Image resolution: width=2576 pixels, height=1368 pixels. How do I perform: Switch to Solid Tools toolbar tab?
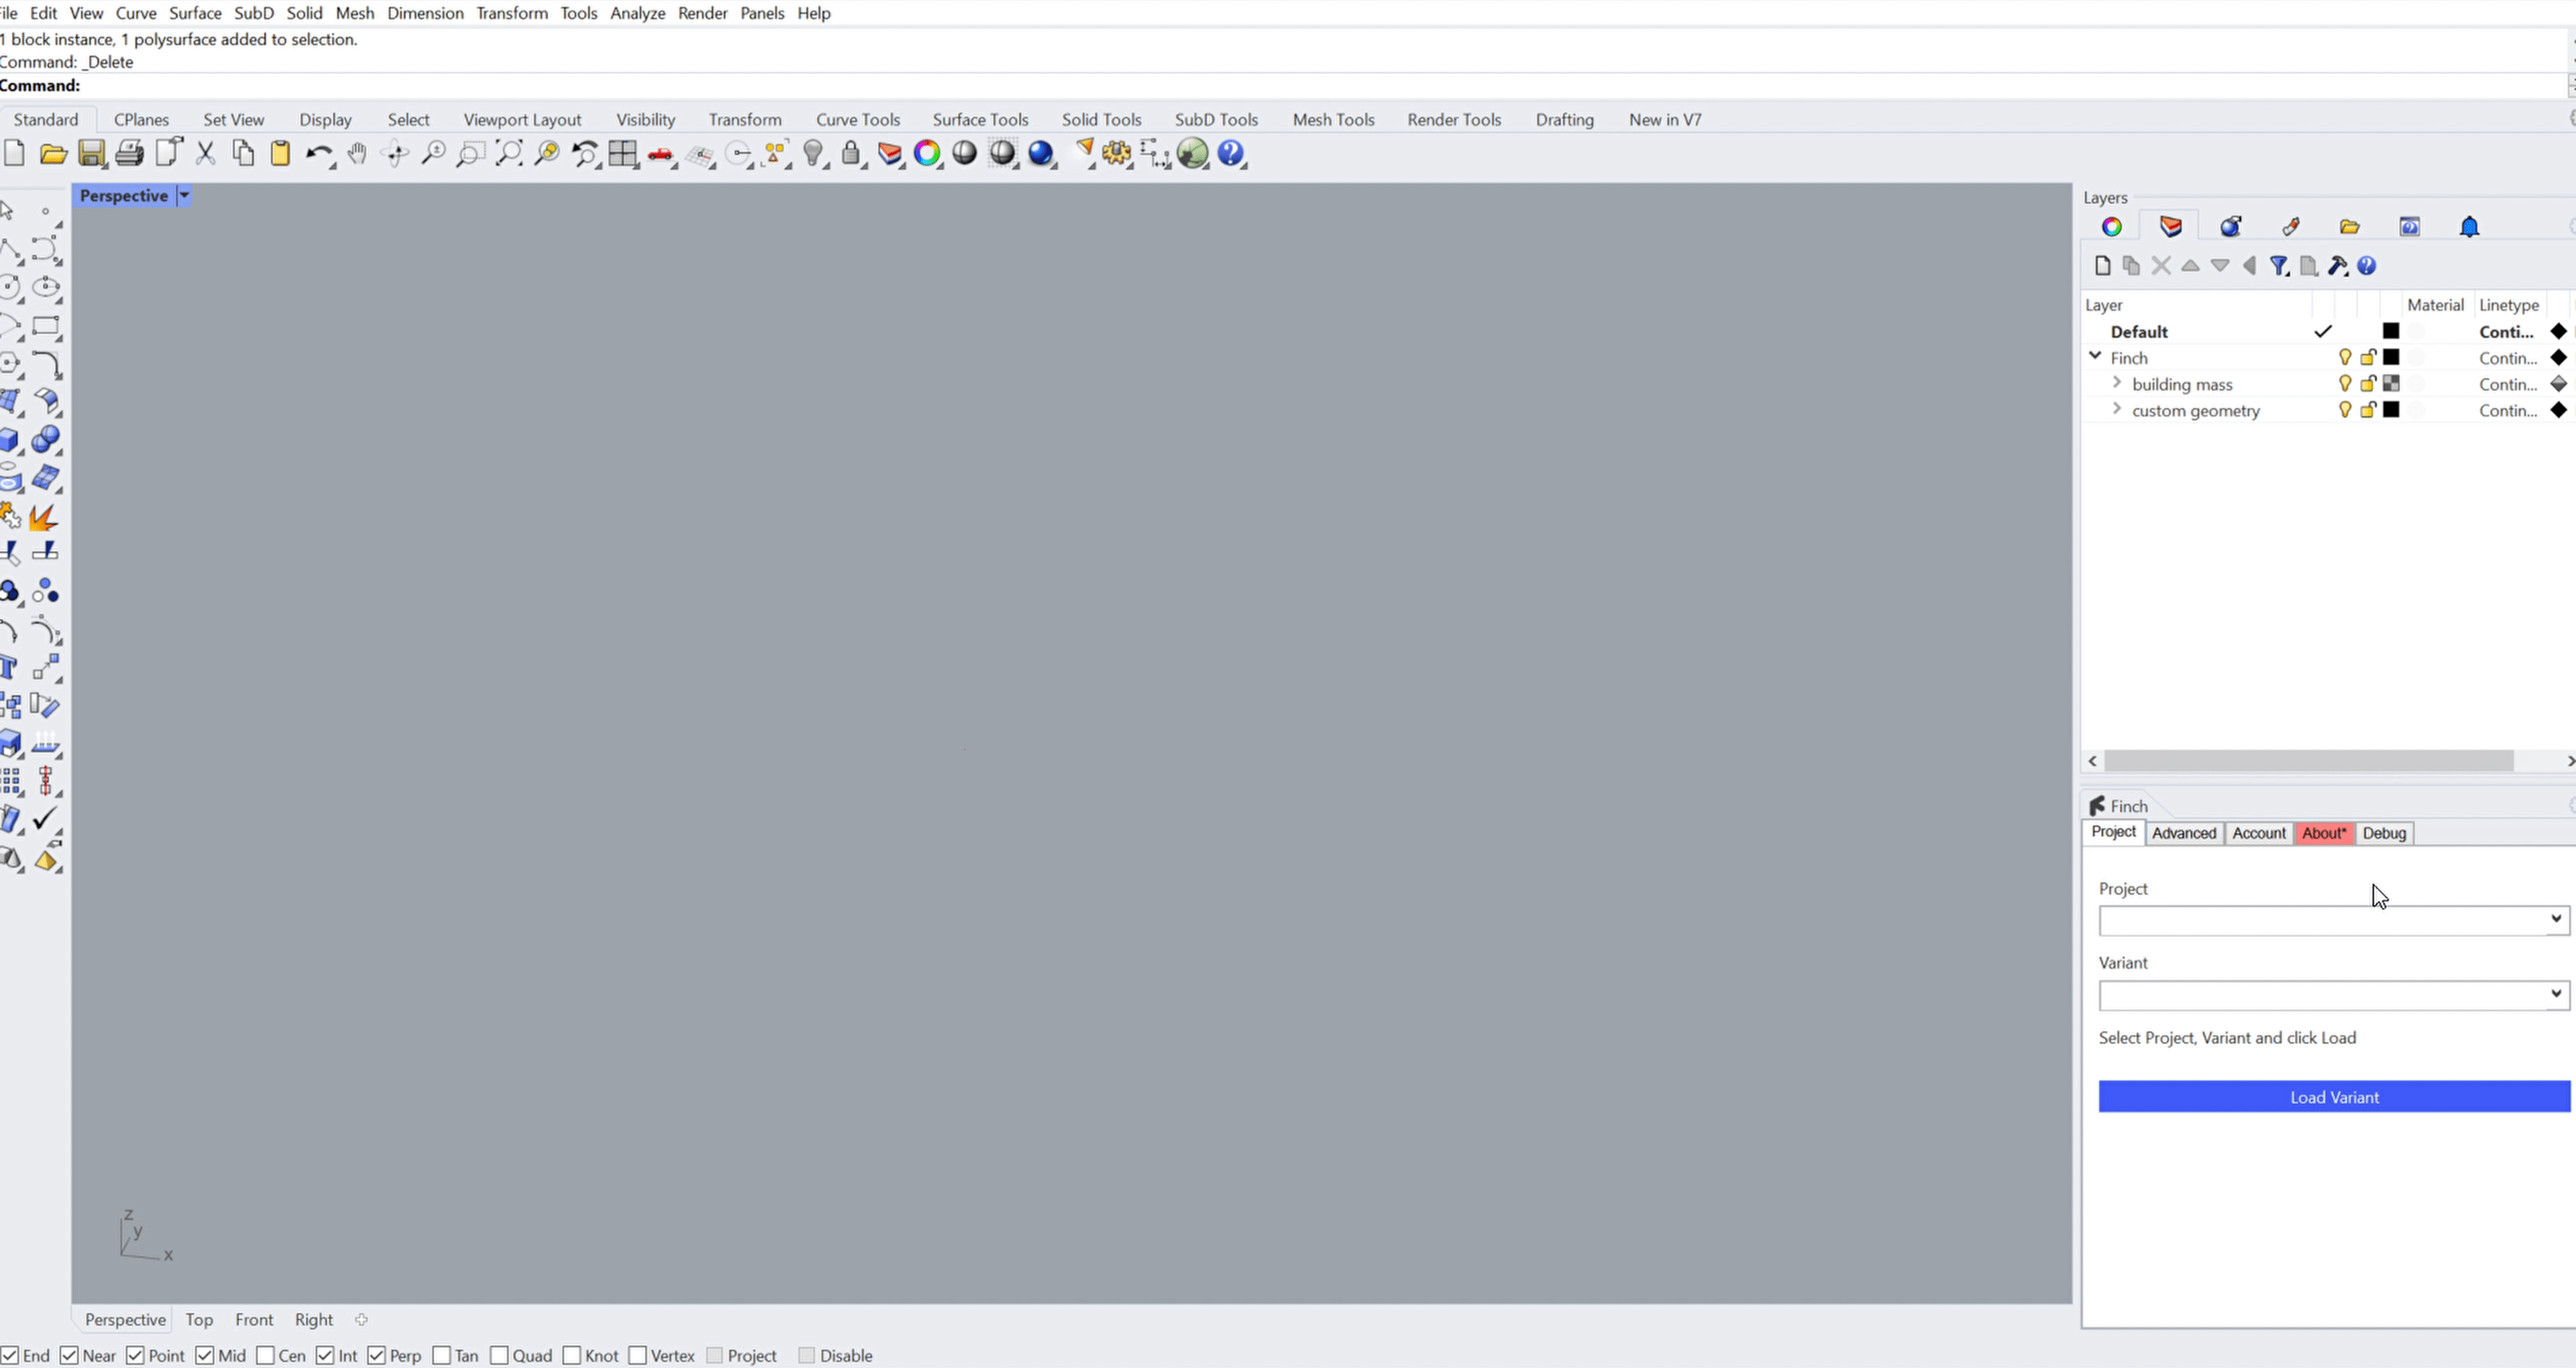pyautogui.click(x=1101, y=120)
